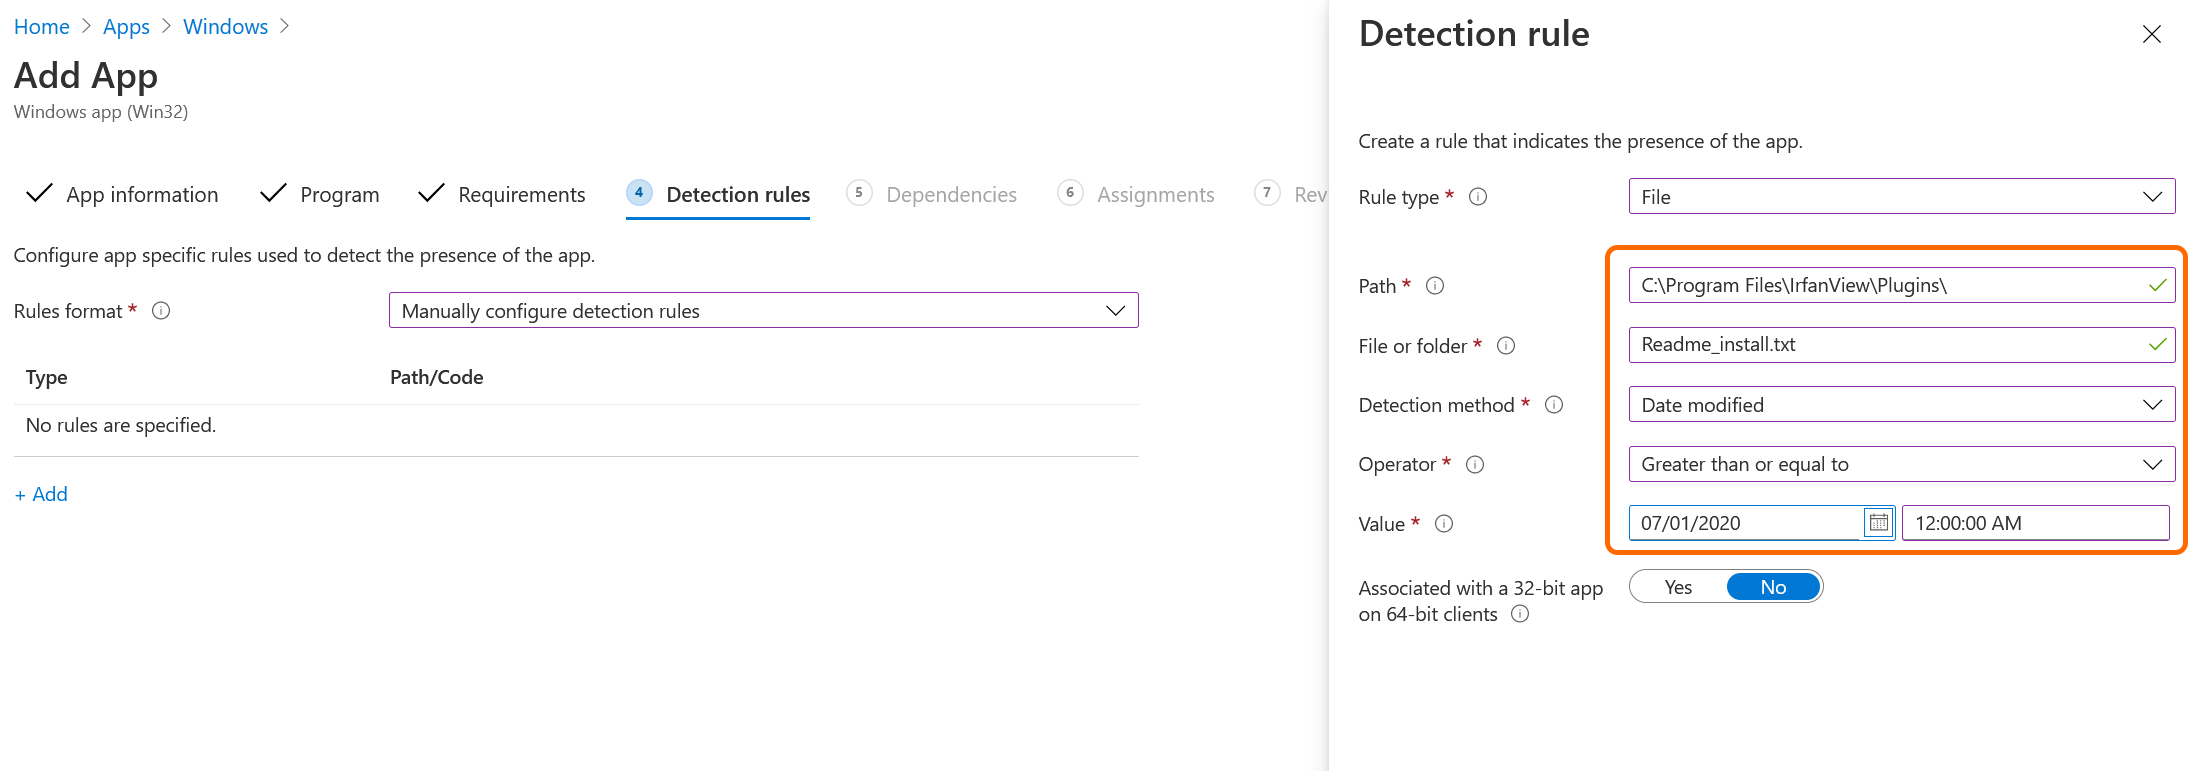
Task: Close the Detection rule panel
Action: pos(2151,35)
